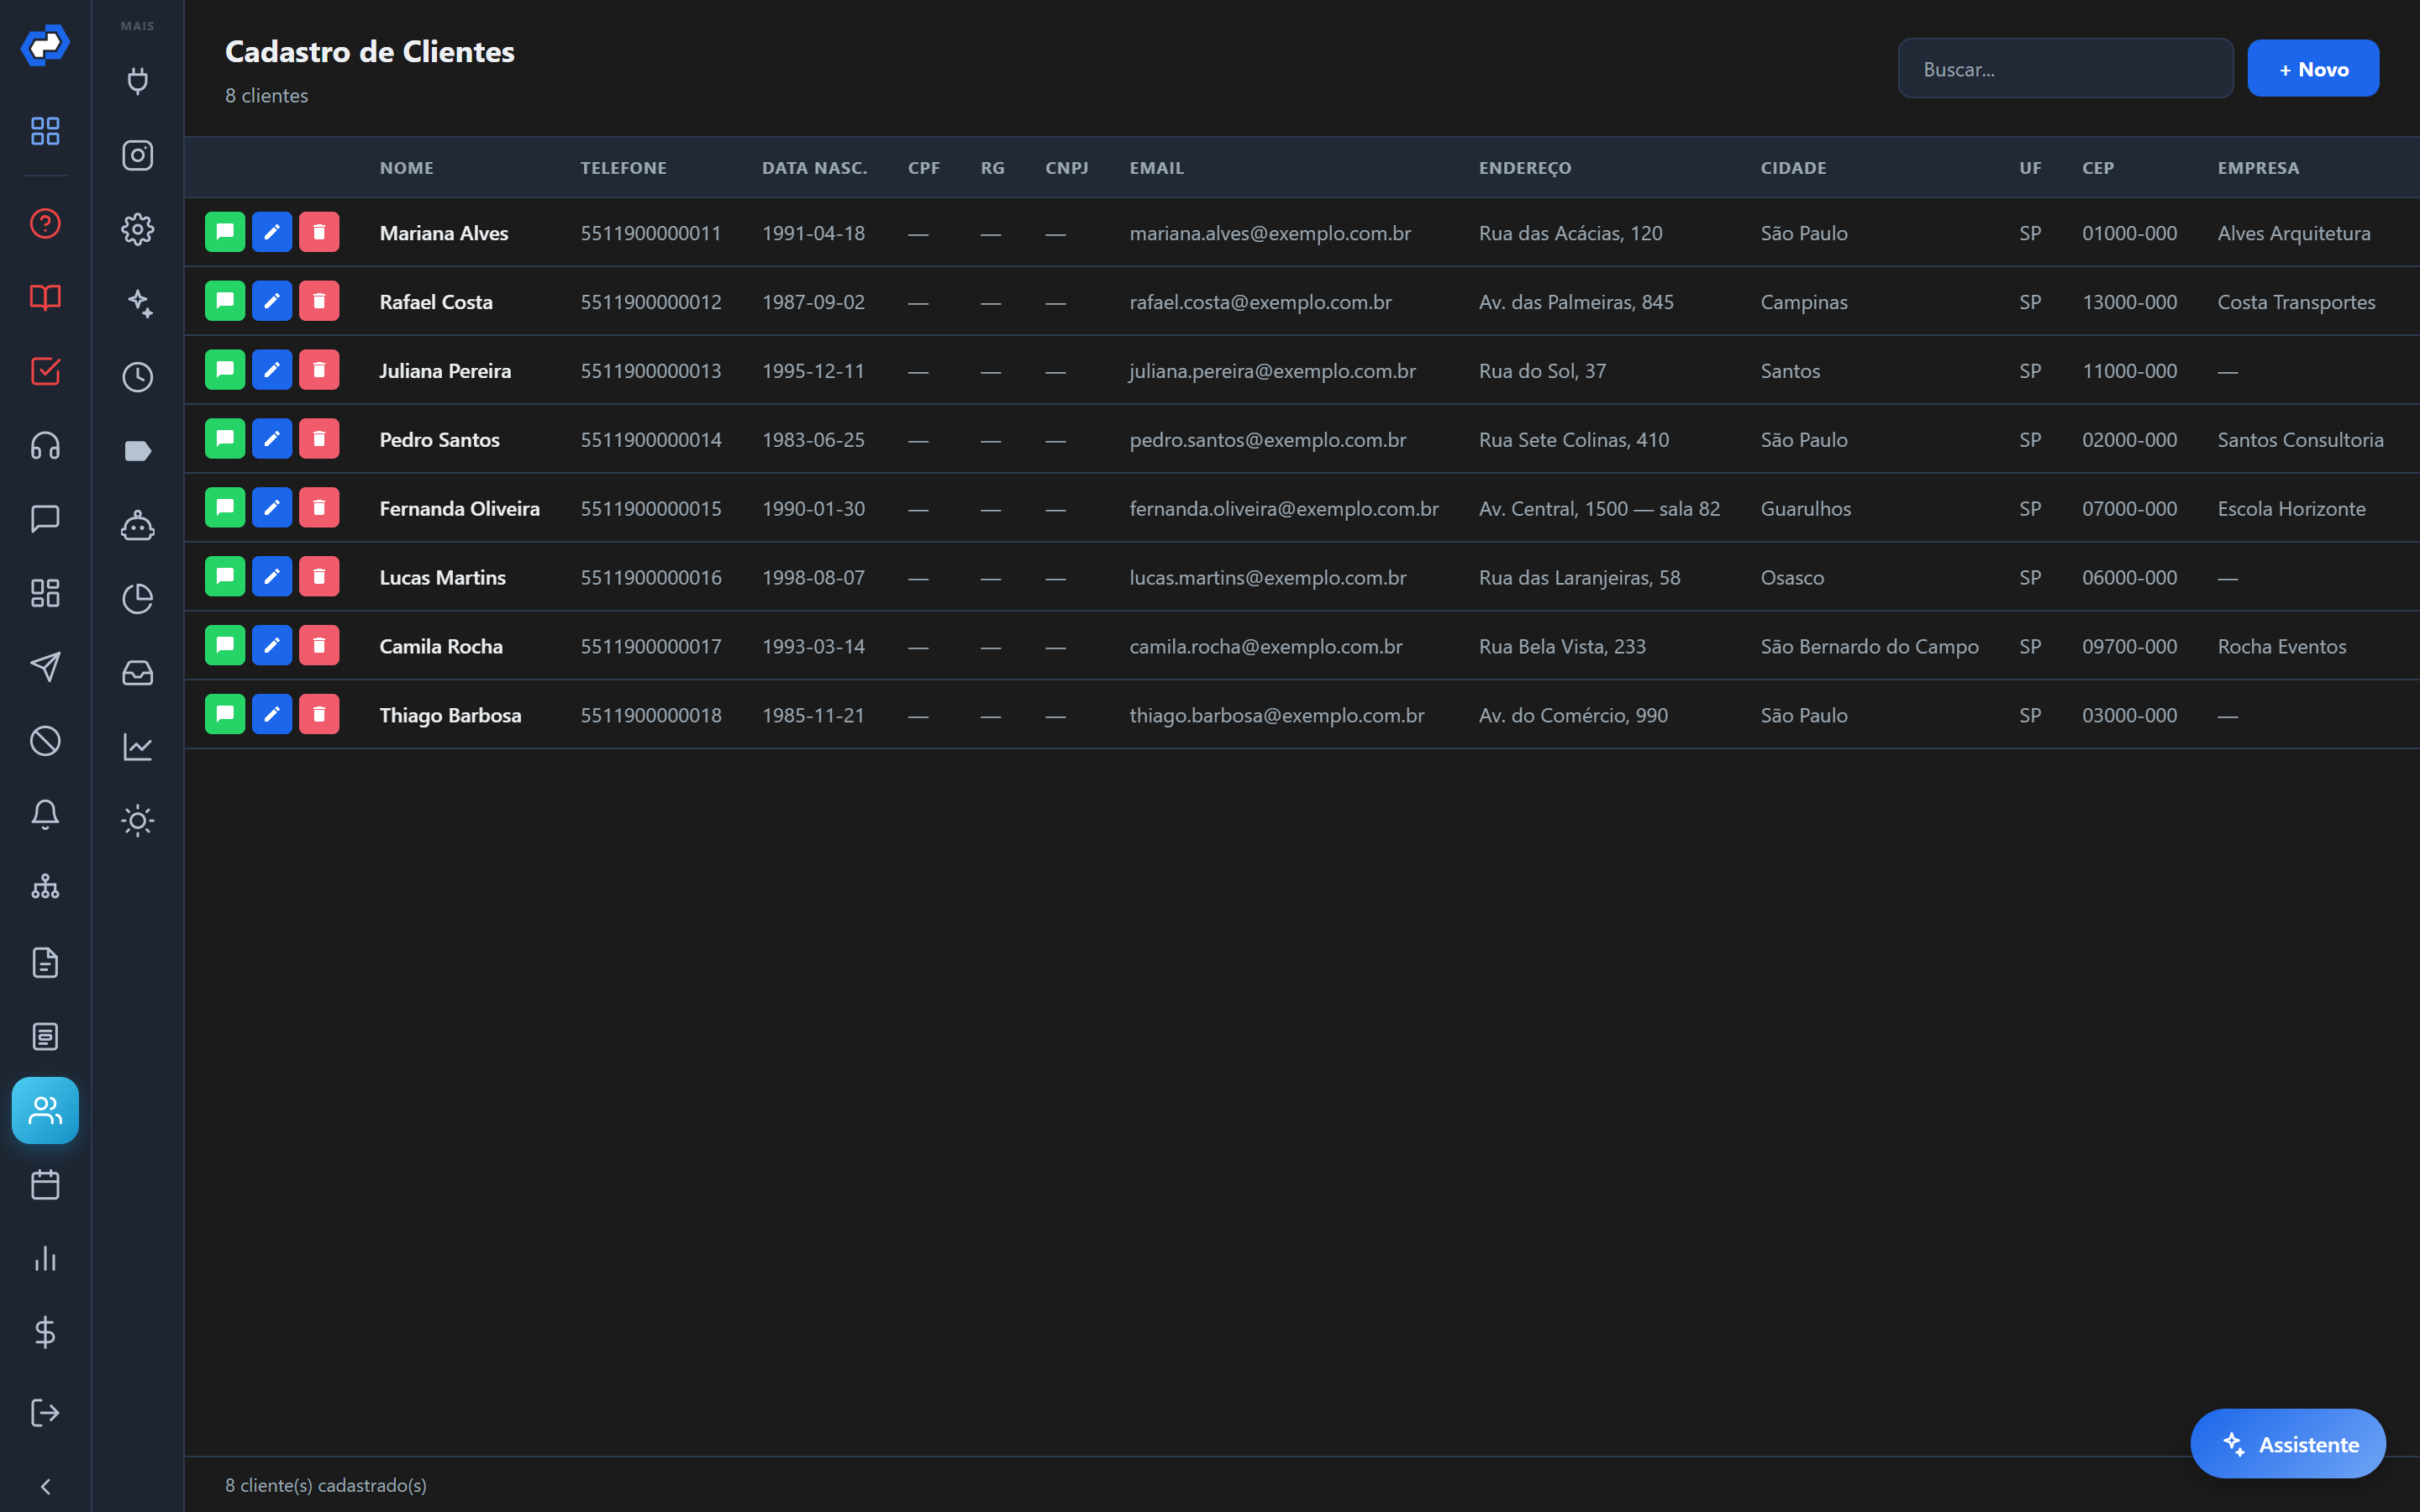Open the plug integrations icon
The height and width of the screenshot is (1512, 2420).
coord(138,81)
